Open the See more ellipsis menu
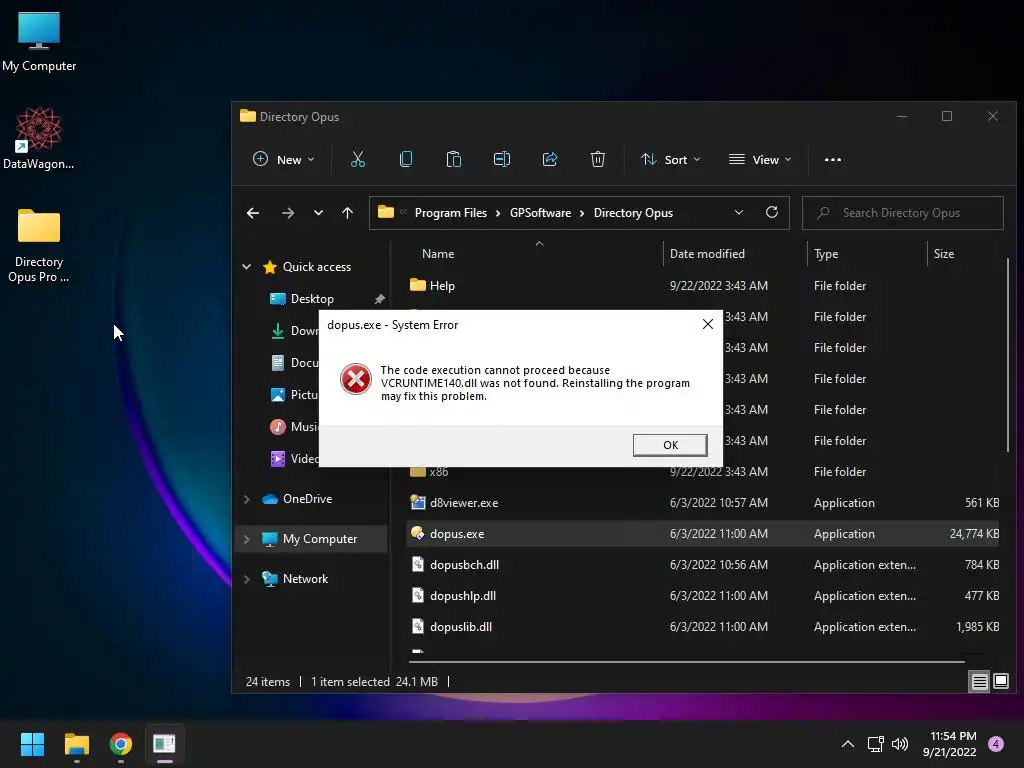 click(x=833, y=159)
